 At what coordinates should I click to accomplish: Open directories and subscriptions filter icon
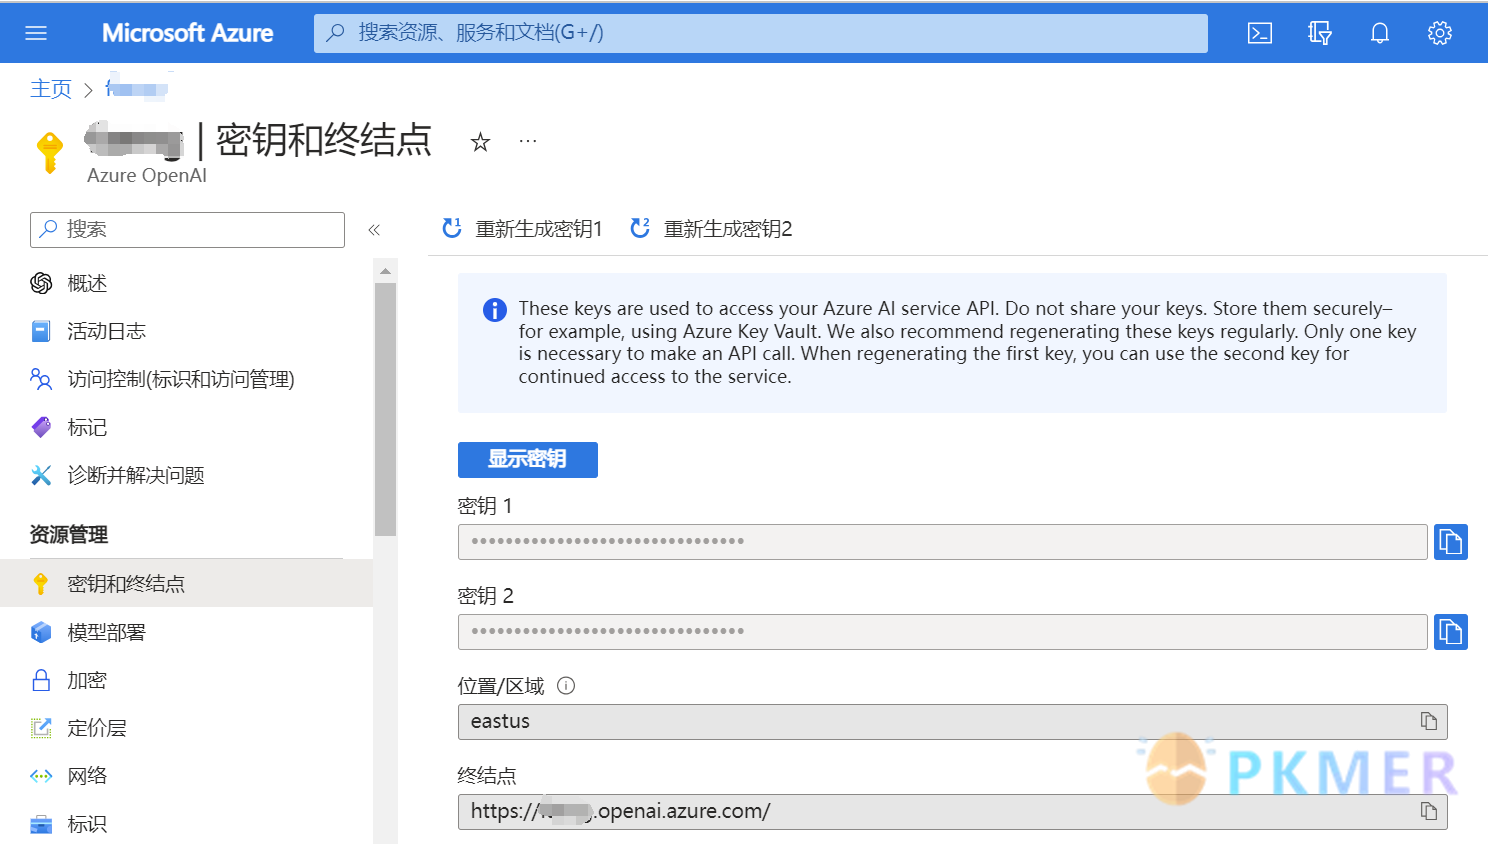(x=1320, y=33)
